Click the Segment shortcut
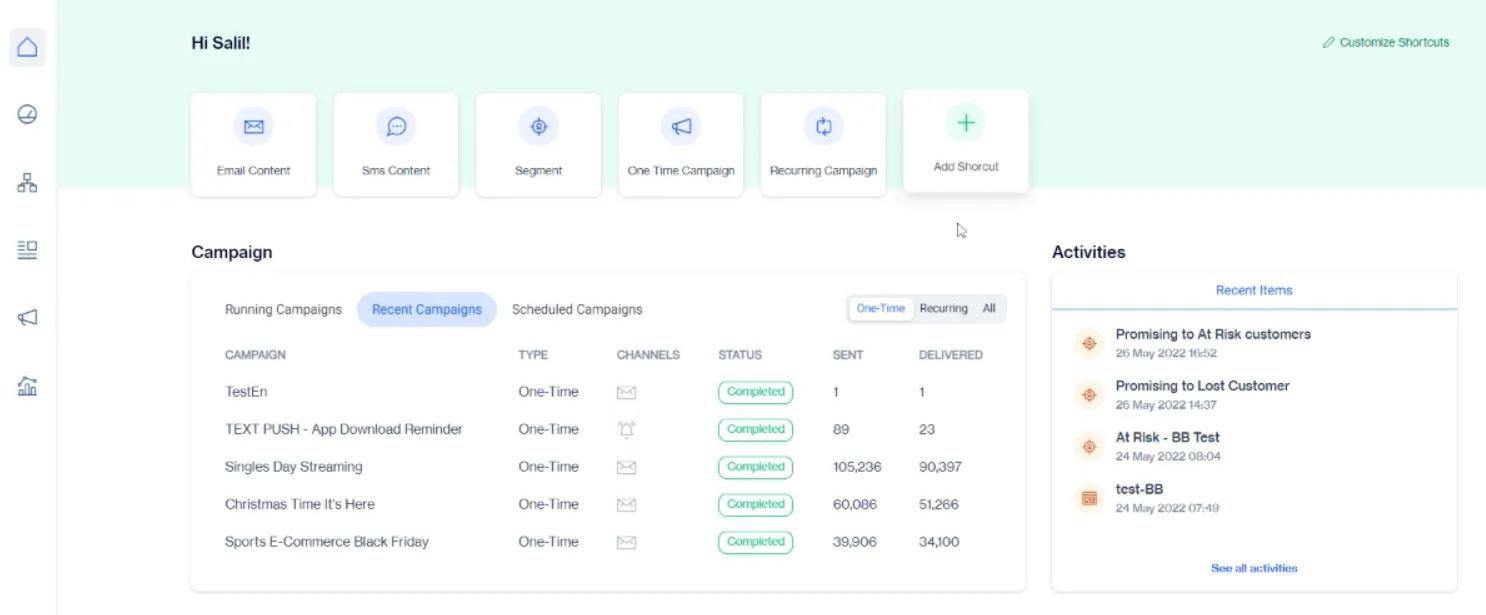 point(538,144)
